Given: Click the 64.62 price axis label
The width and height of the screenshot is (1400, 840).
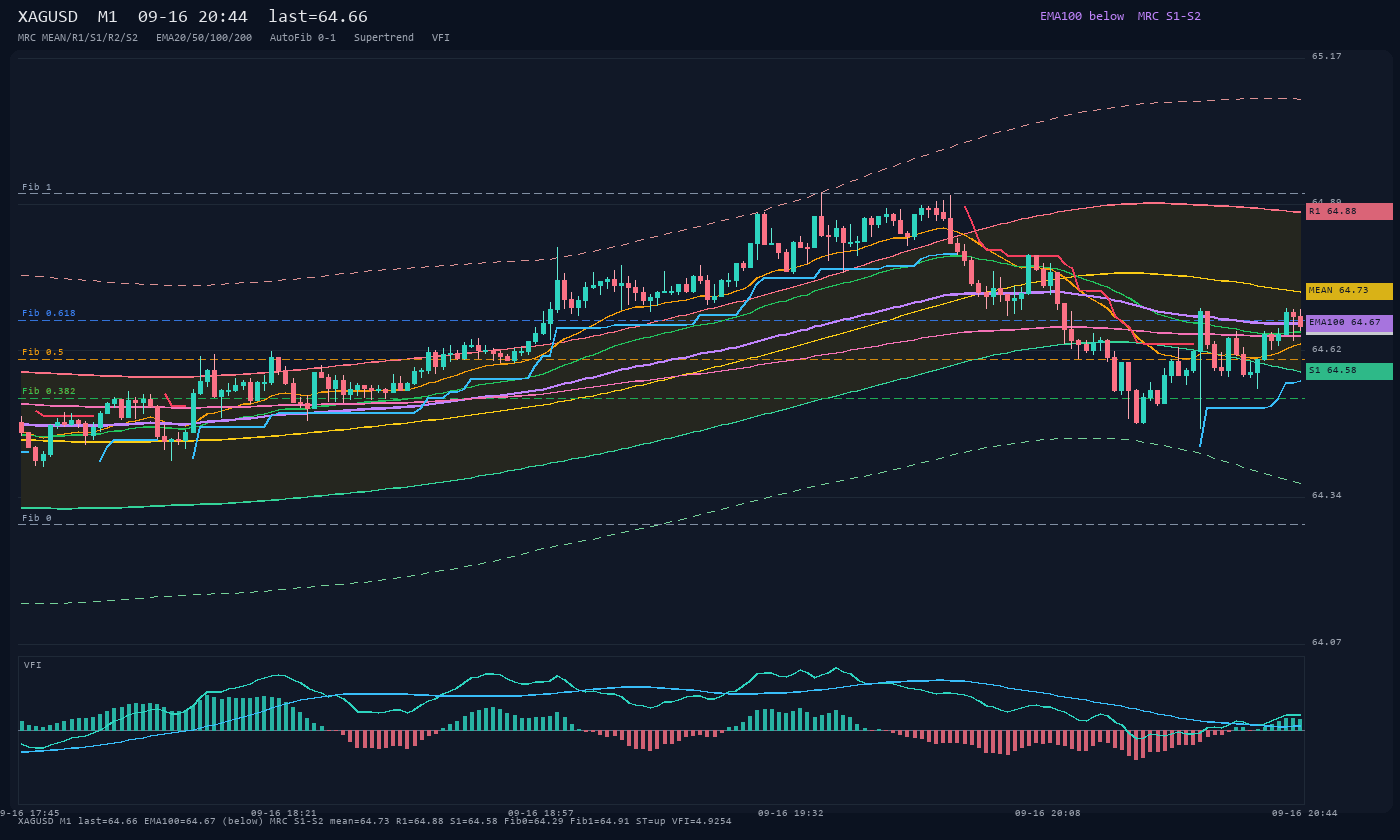Looking at the screenshot, I should coord(1327,349).
